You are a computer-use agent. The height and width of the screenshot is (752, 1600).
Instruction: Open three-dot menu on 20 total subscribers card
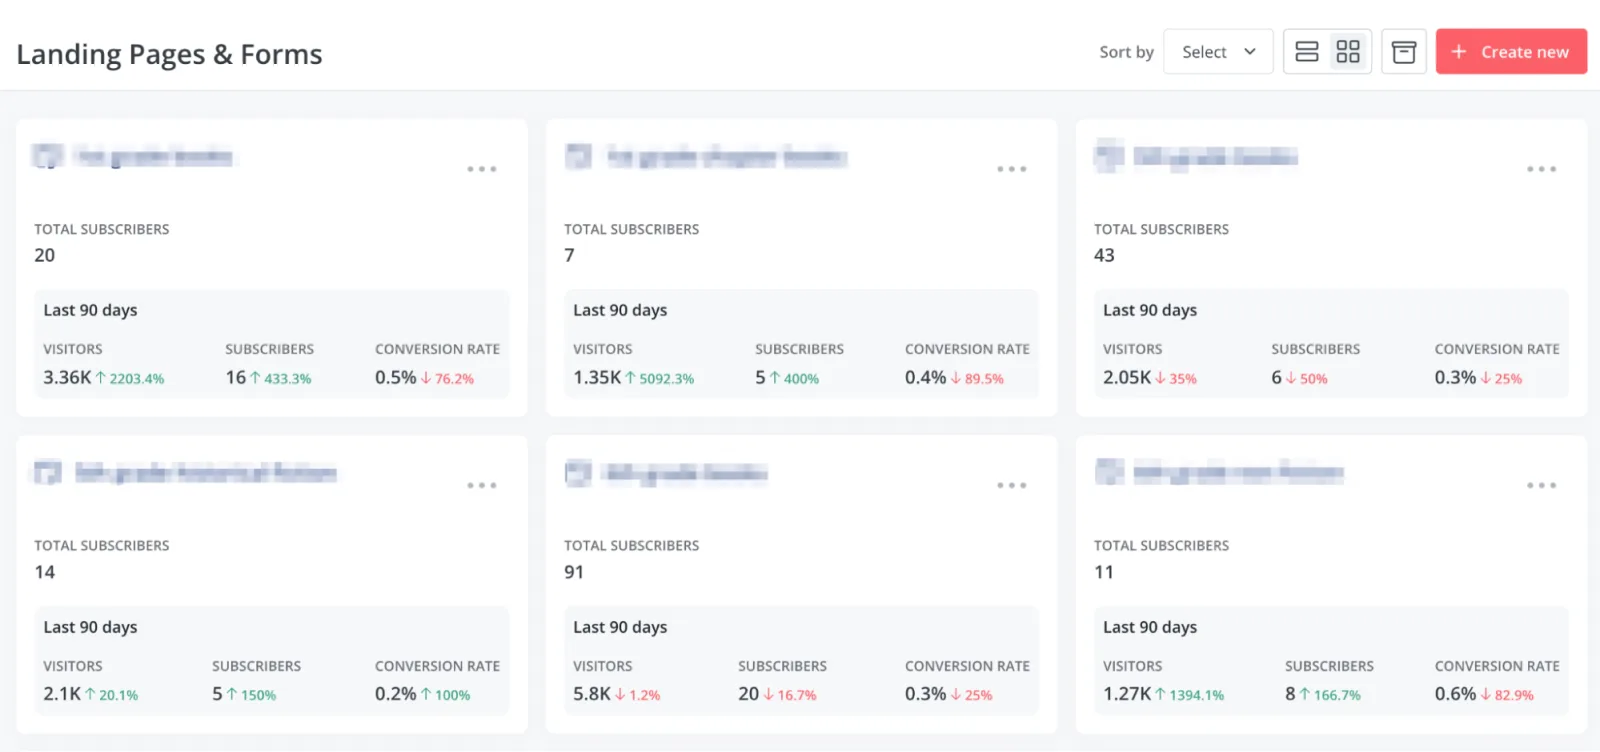point(482,169)
